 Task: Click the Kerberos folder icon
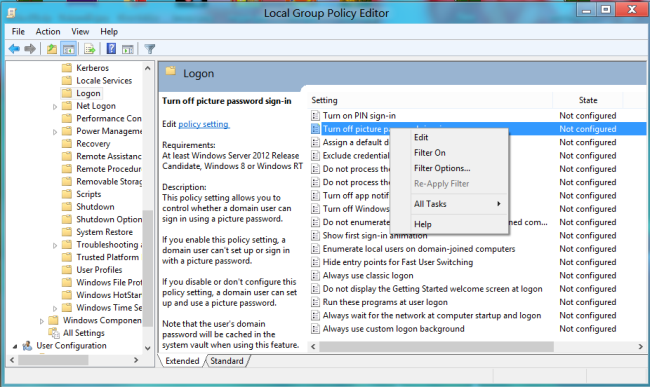(x=67, y=68)
